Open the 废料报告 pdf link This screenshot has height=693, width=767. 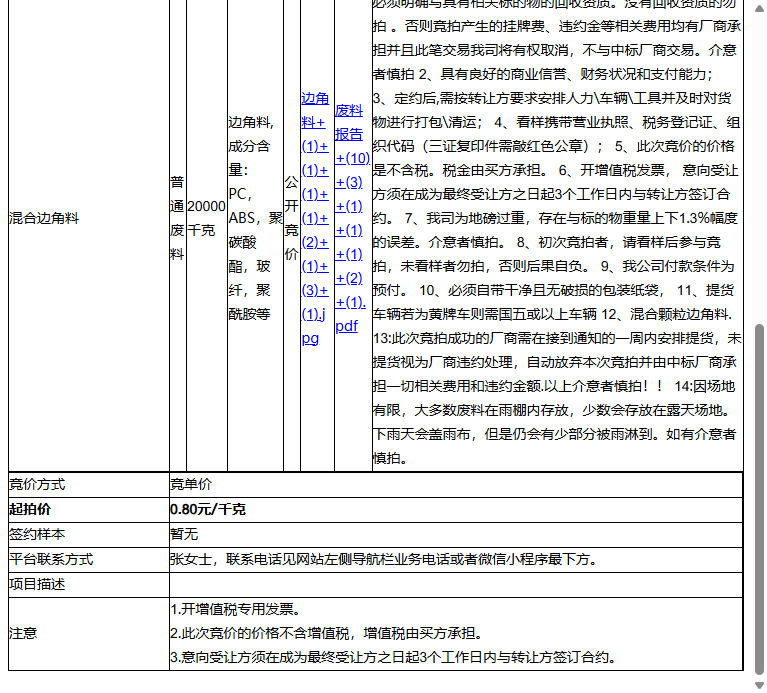tap(352, 218)
